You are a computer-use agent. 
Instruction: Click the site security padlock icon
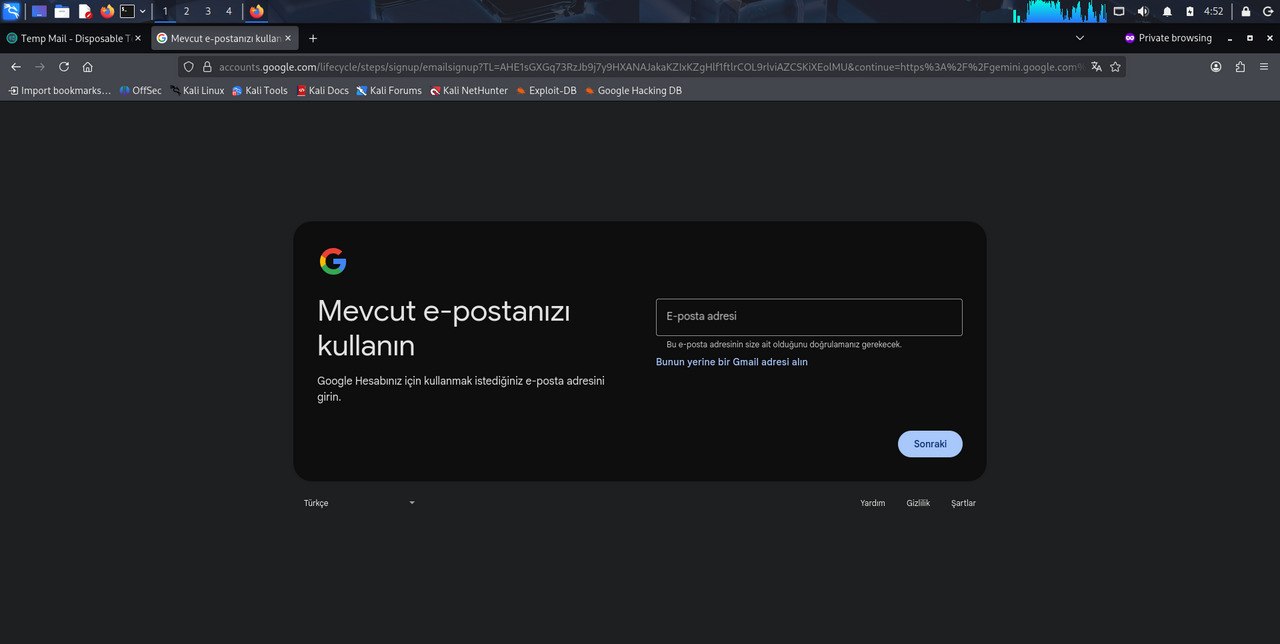(207, 67)
